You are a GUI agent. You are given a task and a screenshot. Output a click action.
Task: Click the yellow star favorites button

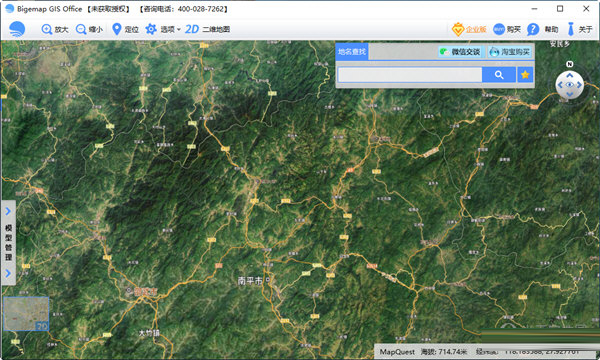coord(525,75)
